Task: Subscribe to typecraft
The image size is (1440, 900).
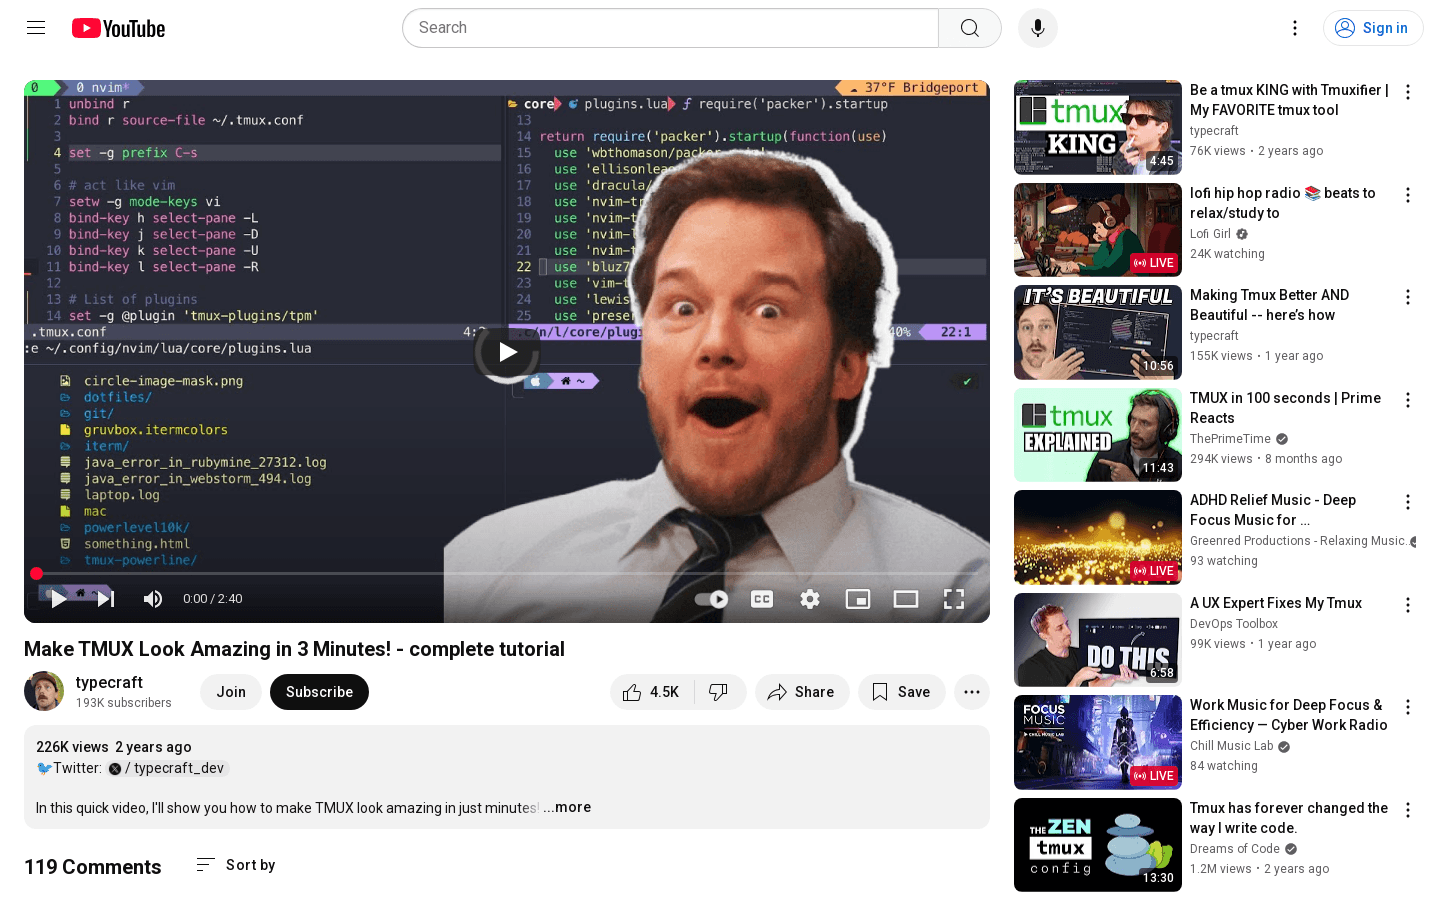Action: click(x=319, y=692)
